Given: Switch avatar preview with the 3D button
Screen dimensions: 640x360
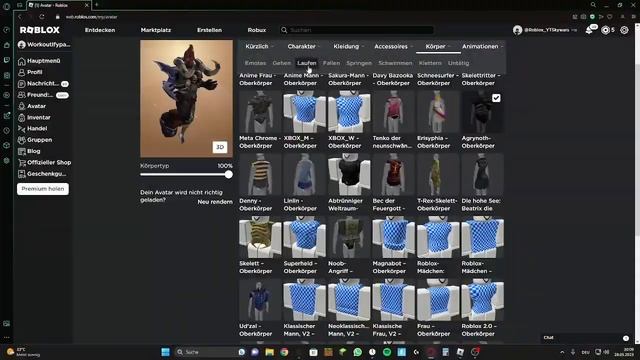Looking at the screenshot, I should pyautogui.click(x=220, y=147).
